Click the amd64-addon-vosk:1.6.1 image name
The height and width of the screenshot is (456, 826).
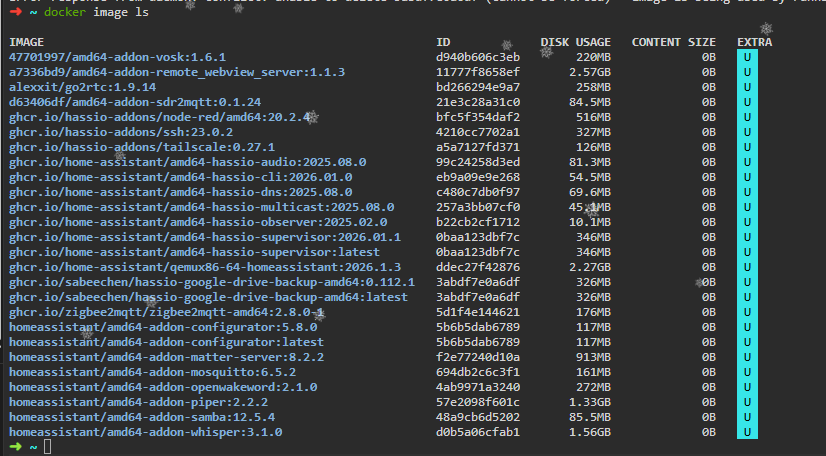[x=117, y=58]
